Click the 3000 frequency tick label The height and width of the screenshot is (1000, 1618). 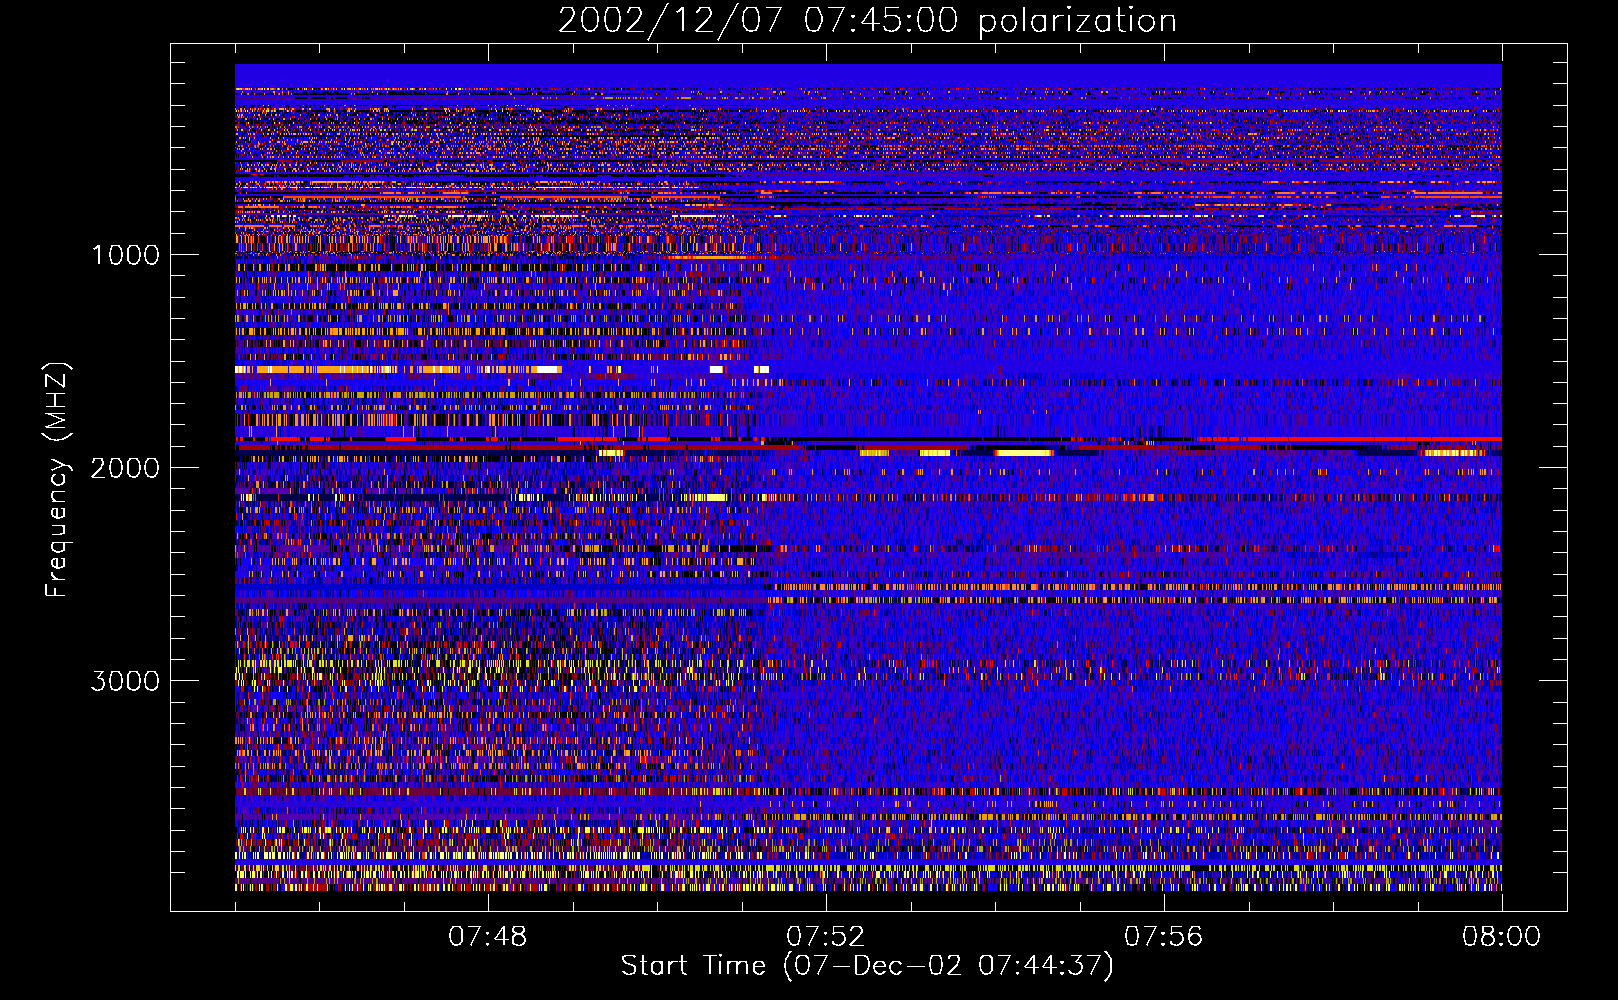click(x=125, y=681)
